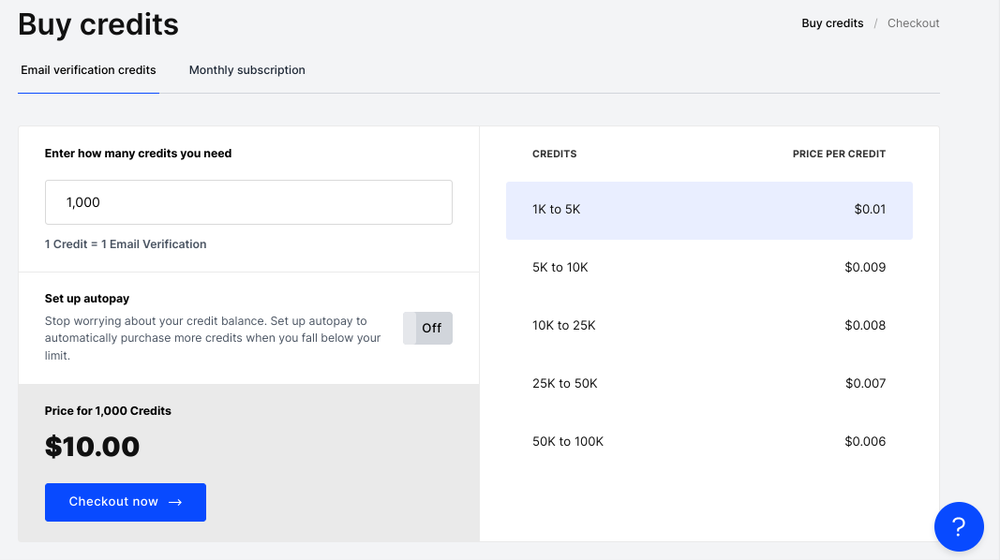The height and width of the screenshot is (560, 1000).
Task: Switch to Monthly subscription tab
Action: click(247, 70)
